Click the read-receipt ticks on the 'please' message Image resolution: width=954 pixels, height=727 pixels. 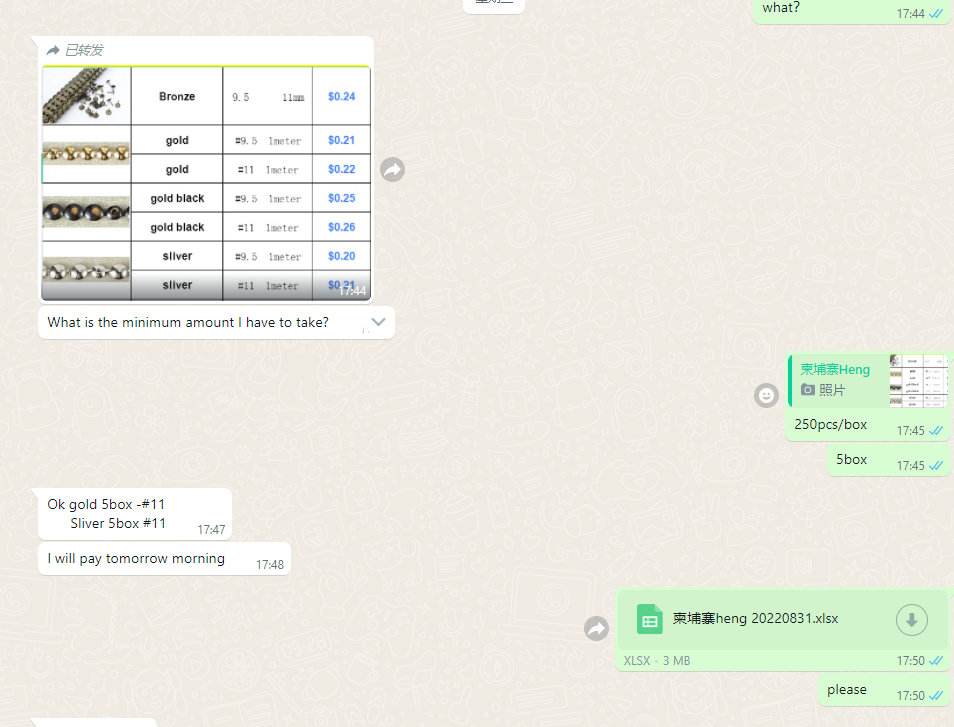pyautogui.click(x=936, y=695)
